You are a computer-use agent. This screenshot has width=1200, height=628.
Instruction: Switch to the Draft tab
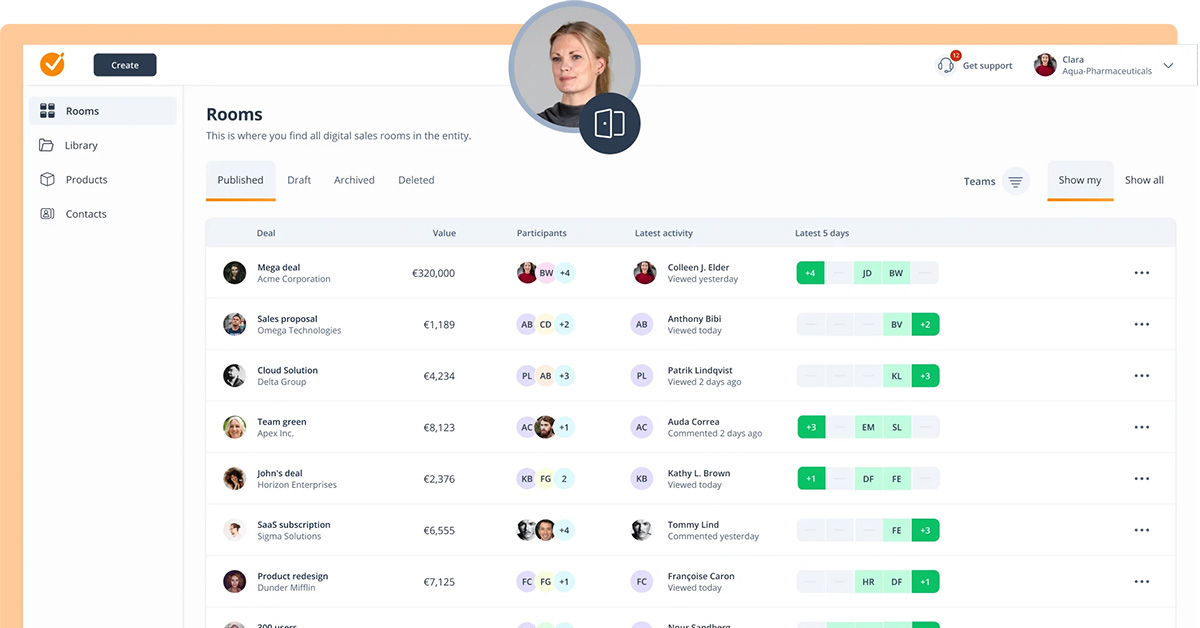299,180
